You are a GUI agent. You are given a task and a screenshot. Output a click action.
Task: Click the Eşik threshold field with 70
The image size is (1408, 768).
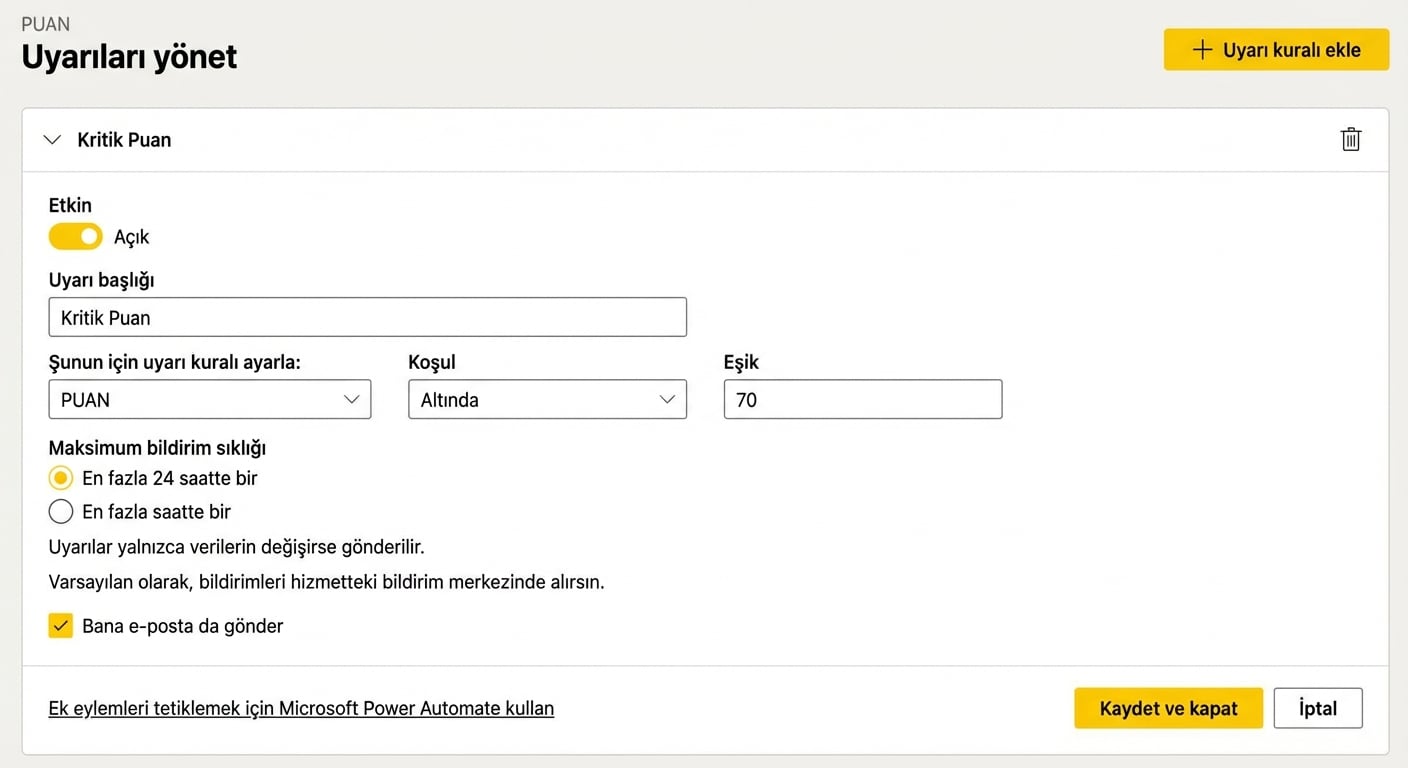(x=862, y=399)
